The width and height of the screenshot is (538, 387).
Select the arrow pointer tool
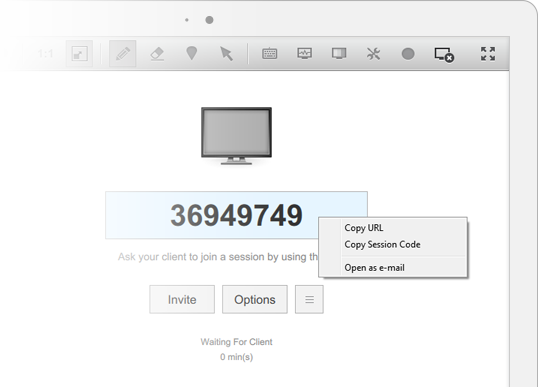[x=226, y=54]
